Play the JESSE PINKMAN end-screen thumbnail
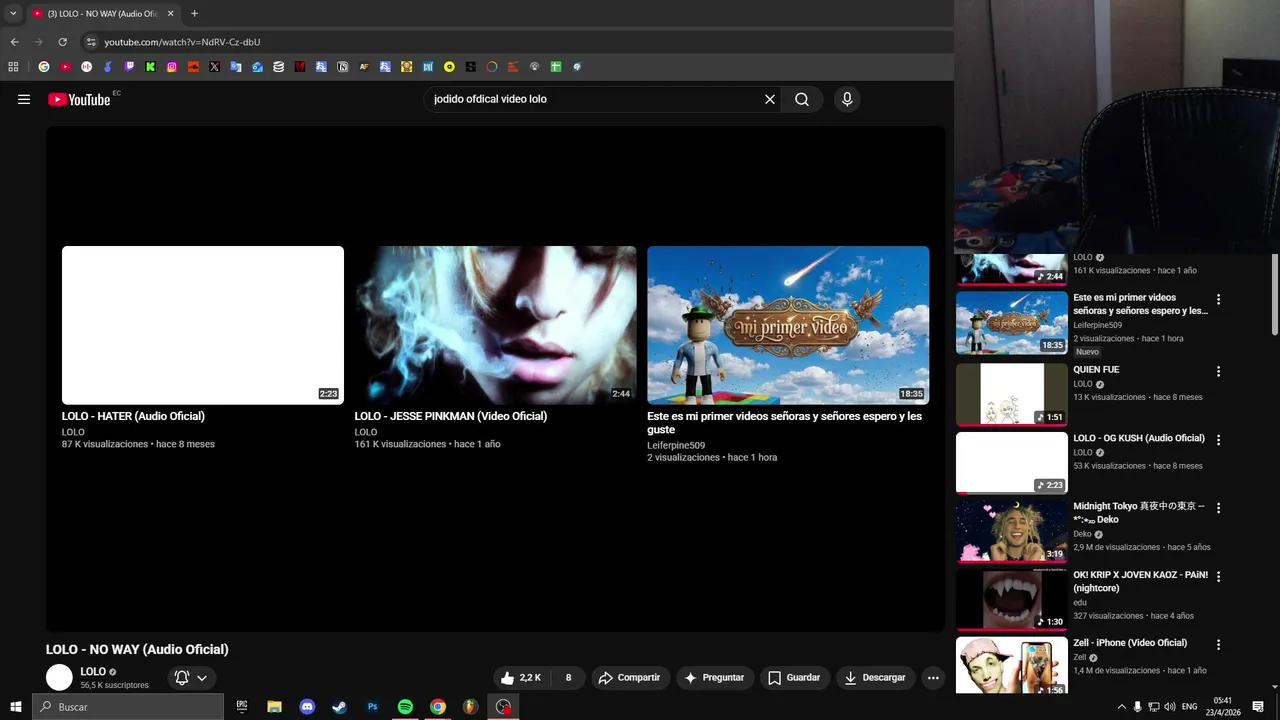Image resolution: width=1280 pixels, height=720 pixels. click(x=495, y=325)
